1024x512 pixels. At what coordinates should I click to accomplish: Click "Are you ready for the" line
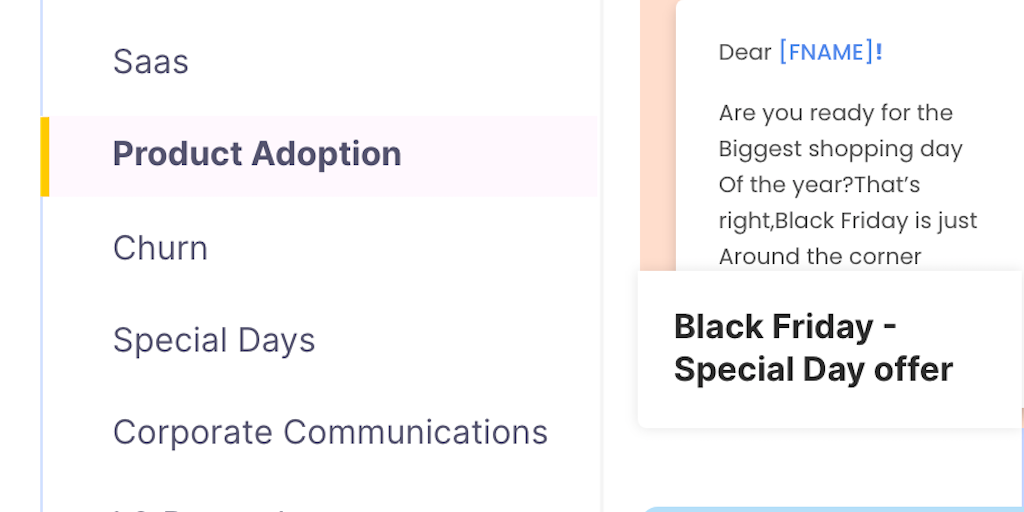click(835, 113)
